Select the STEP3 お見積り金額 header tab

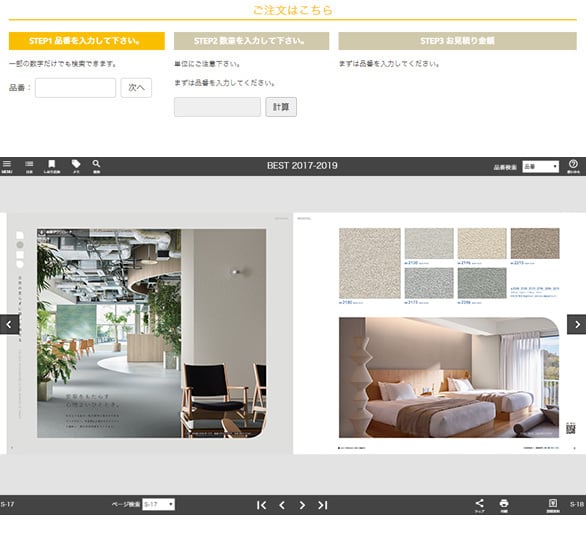457,41
